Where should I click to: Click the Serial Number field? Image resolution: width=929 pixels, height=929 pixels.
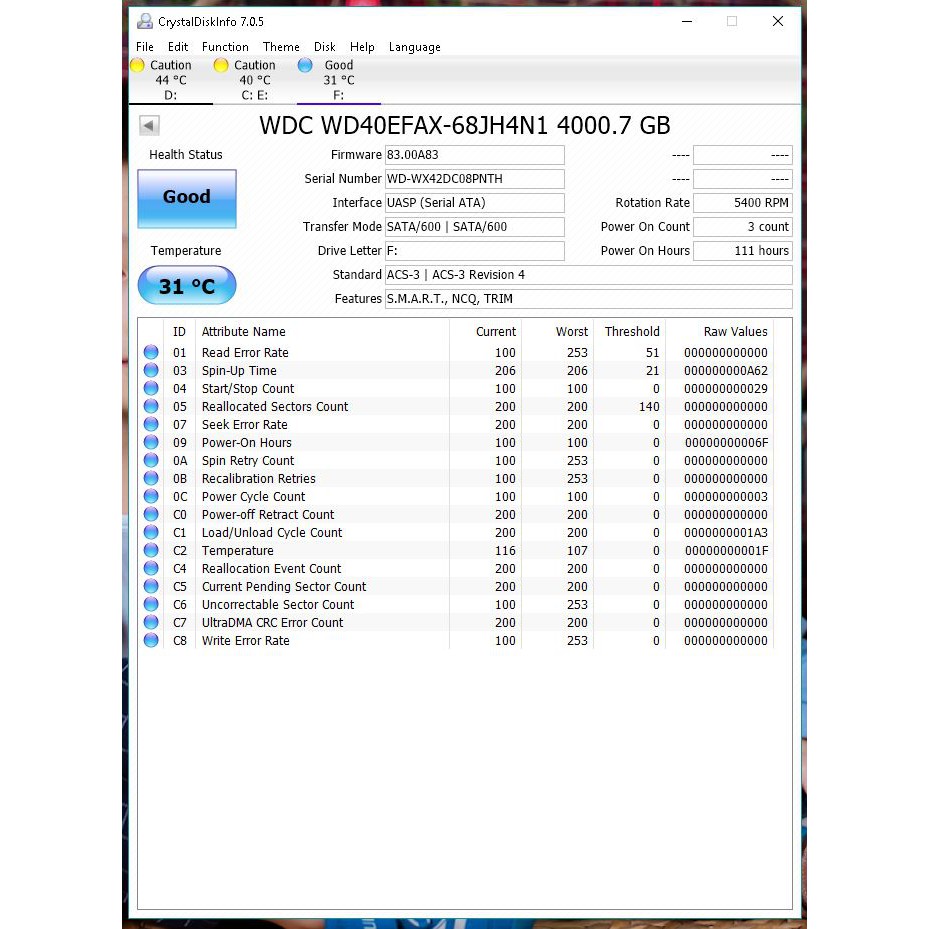click(474, 178)
